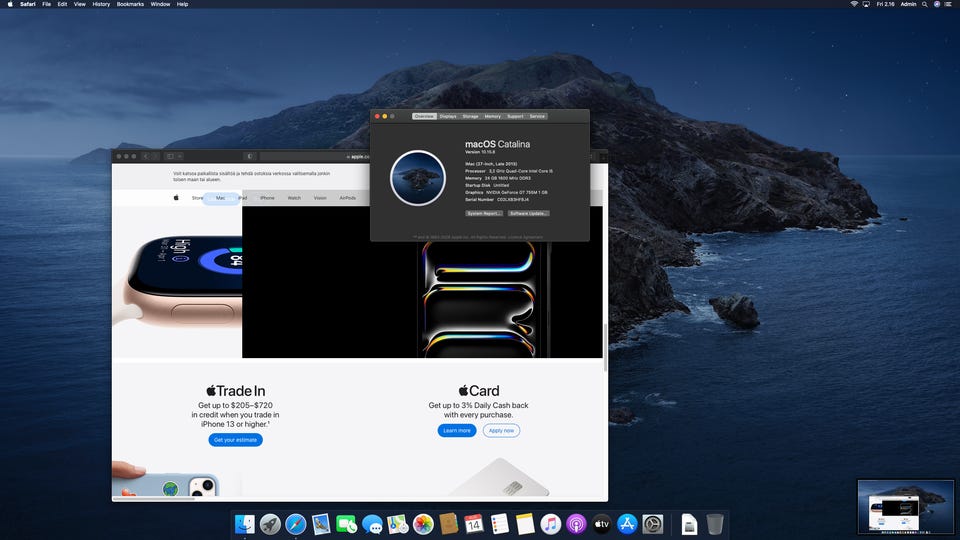Click screenshot preview thumbnail in corner

[906, 507]
